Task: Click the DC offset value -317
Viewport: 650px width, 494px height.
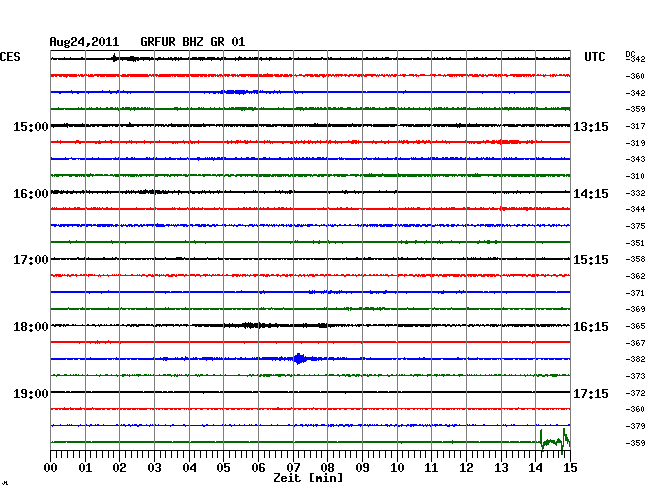Action: click(635, 126)
